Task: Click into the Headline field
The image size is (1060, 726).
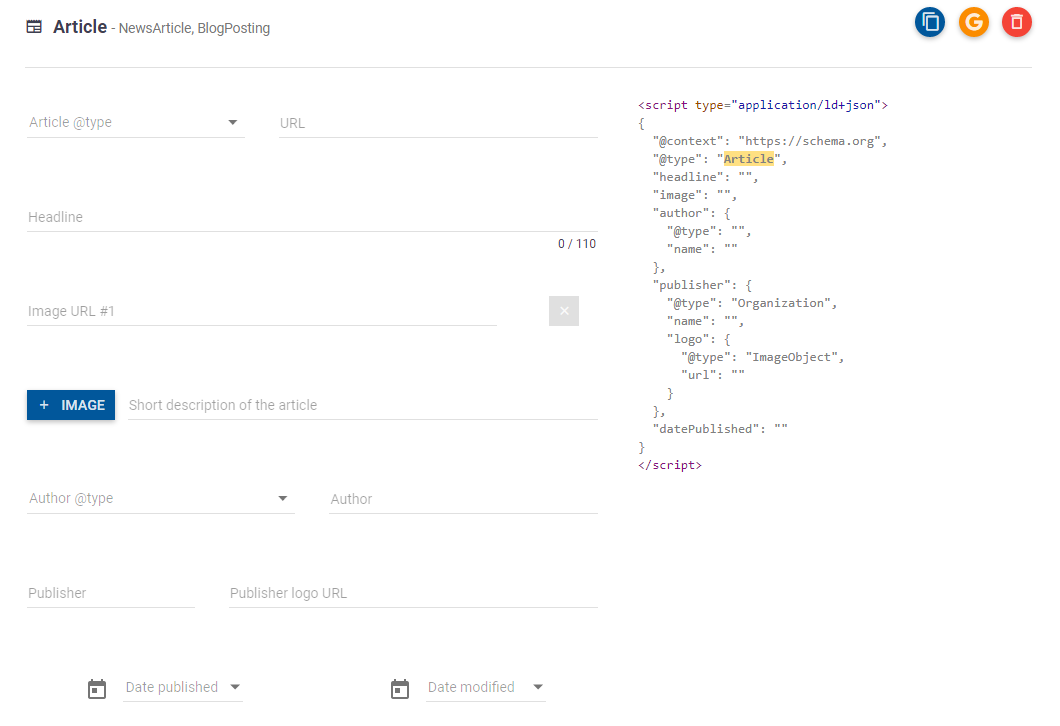Action: (x=312, y=217)
